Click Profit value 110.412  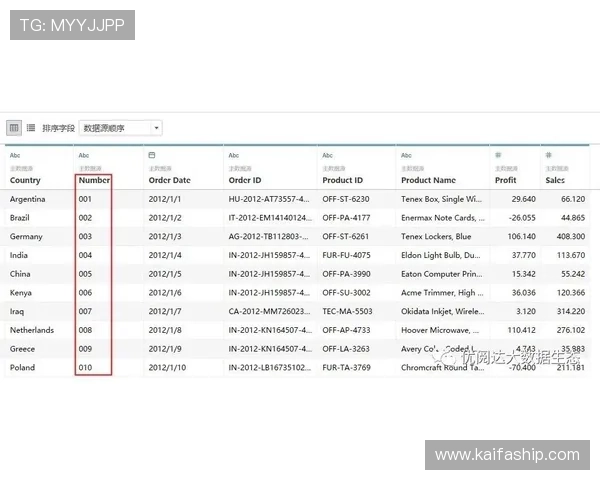click(522, 330)
